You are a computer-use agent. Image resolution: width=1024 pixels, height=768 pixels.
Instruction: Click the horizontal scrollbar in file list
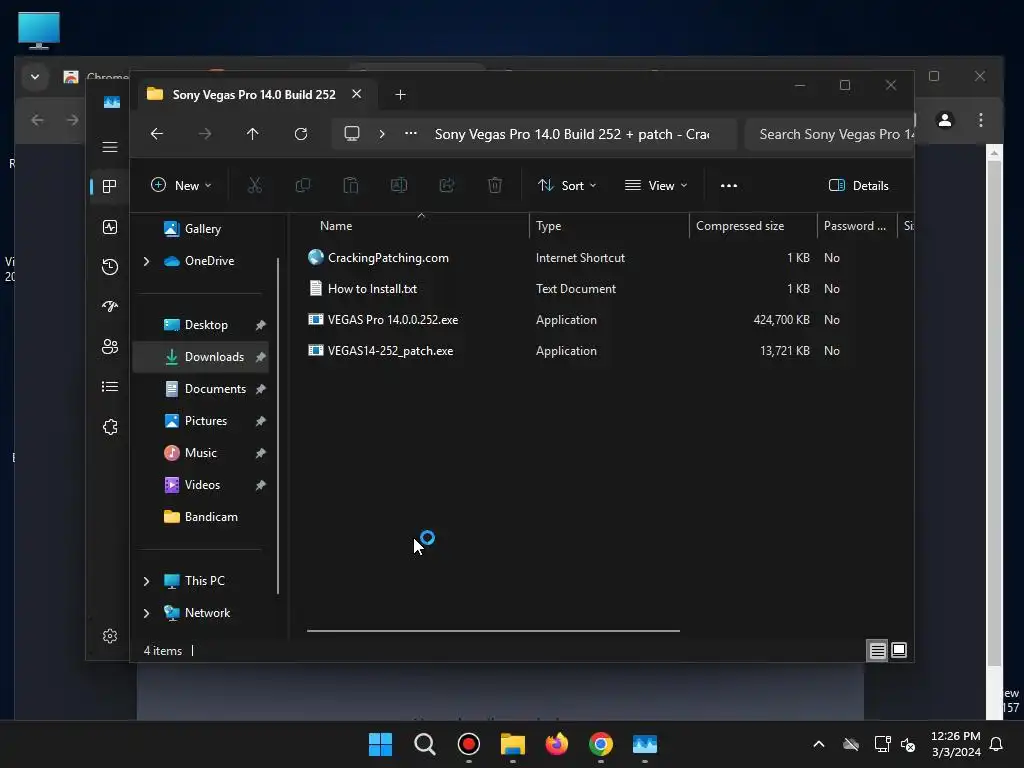pyautogui.click(x=493, y=631)
